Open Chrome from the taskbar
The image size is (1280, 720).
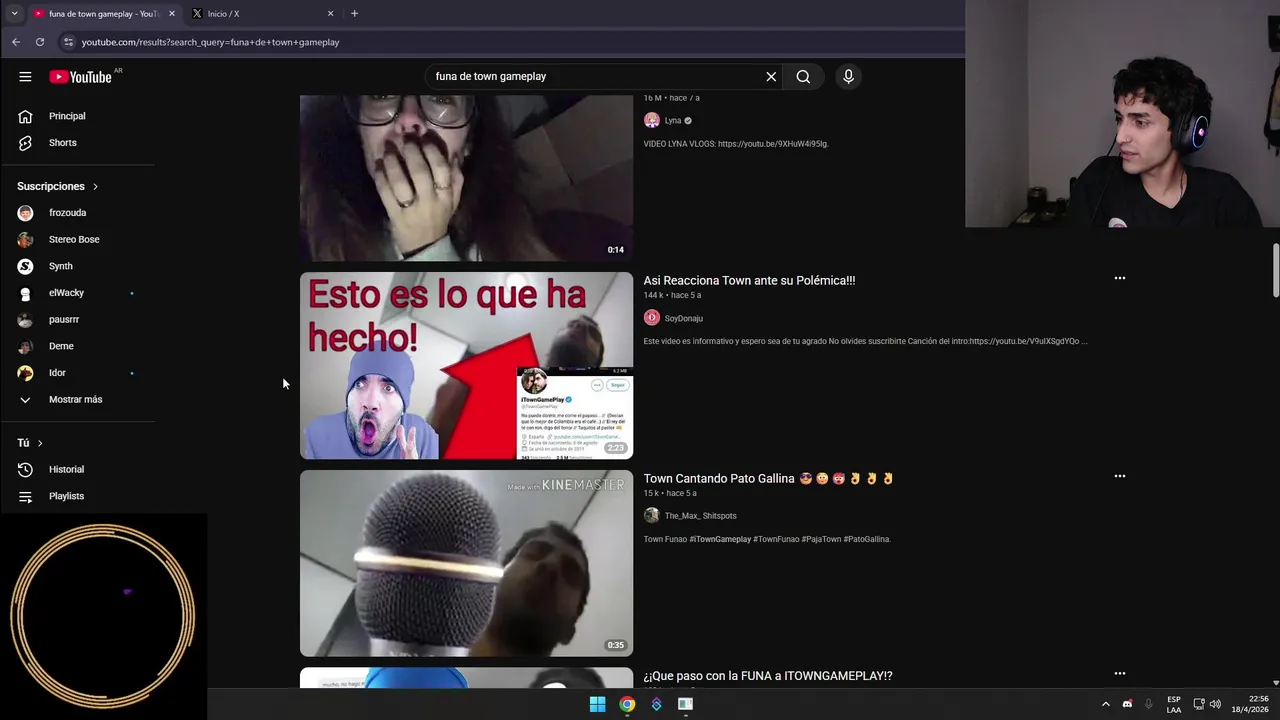(x=627, y=704)
